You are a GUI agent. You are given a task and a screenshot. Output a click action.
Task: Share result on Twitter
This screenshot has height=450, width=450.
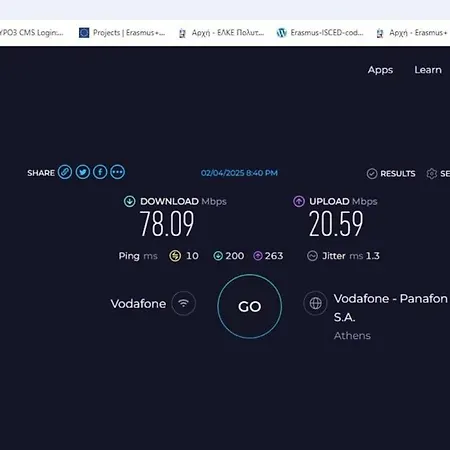pos(83,172)
